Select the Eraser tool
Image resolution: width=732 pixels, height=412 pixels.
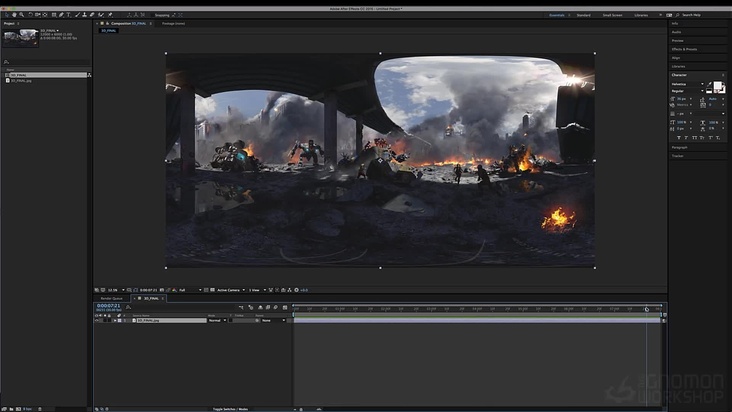(92, 15)
